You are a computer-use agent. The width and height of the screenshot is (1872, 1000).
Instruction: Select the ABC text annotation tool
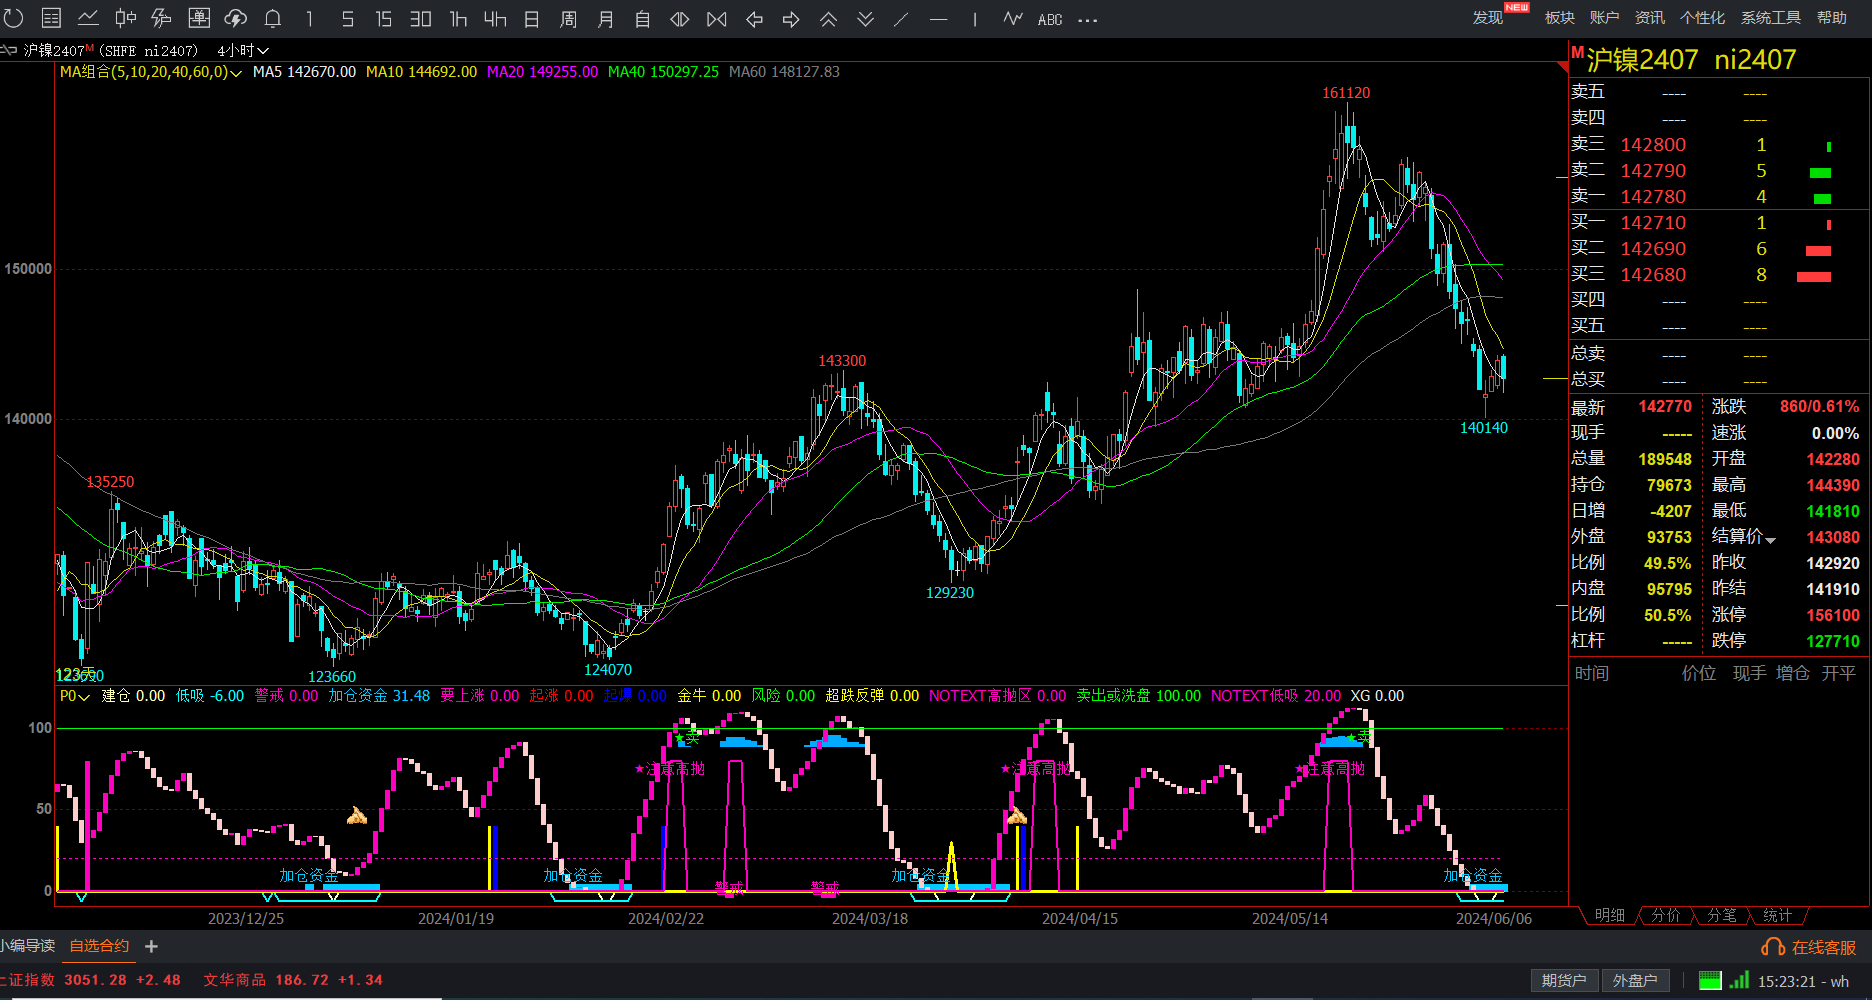coord(1050,20)
